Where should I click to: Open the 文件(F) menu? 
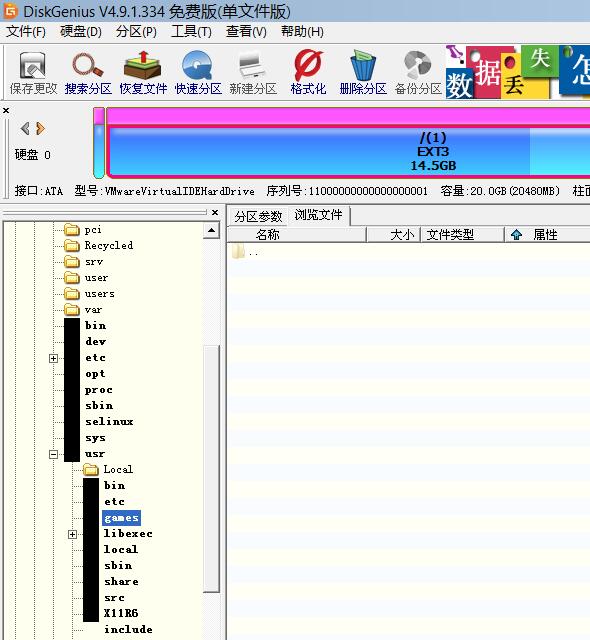click(26, 31)
